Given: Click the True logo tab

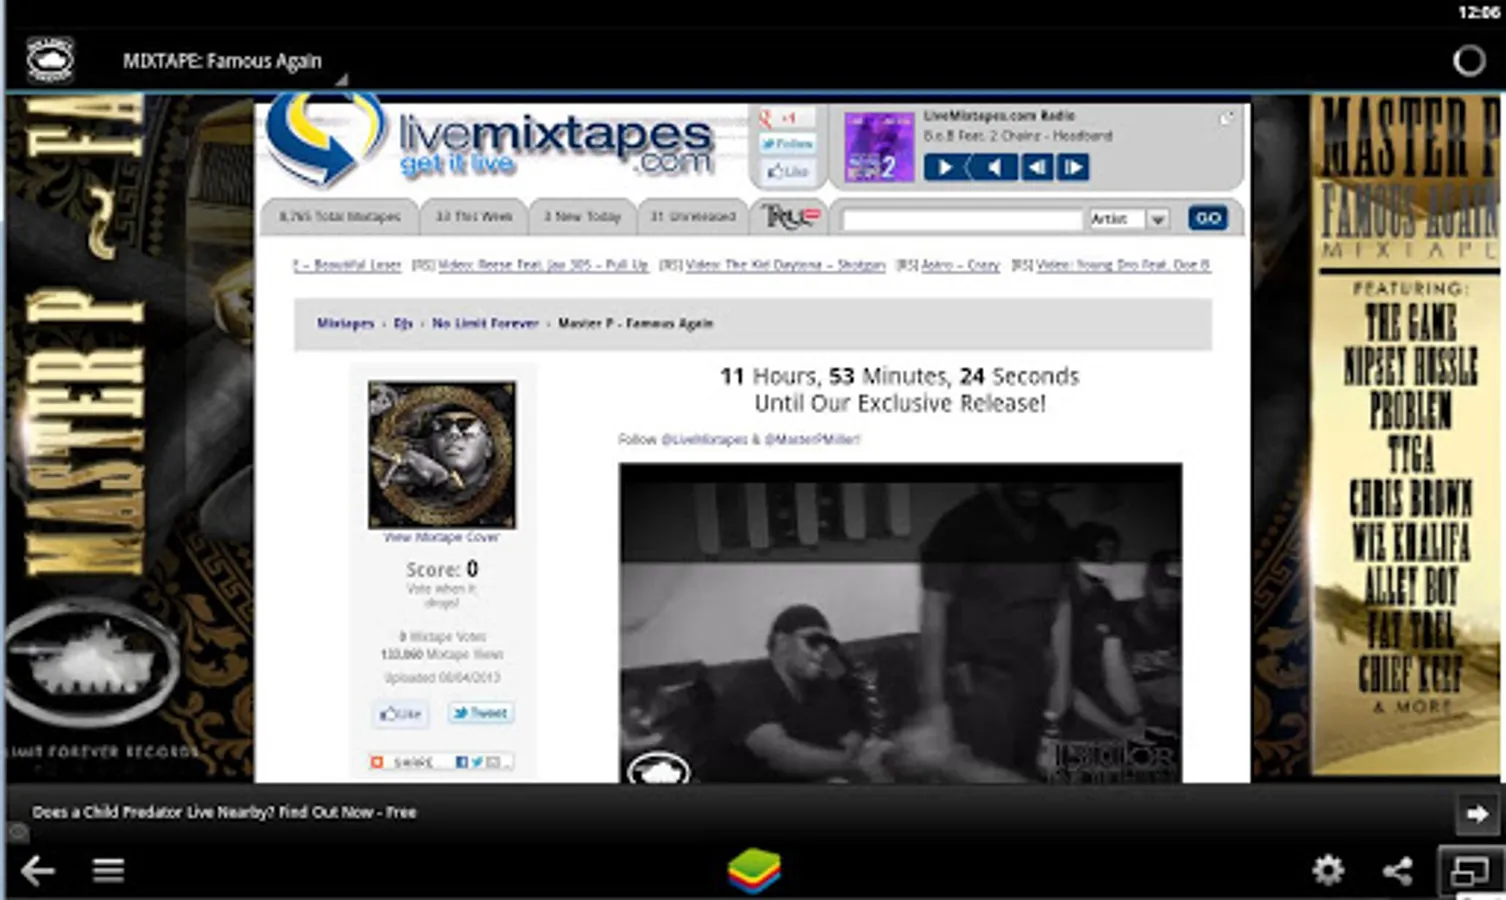Looking at the screenshot, I should pos(790,216).
